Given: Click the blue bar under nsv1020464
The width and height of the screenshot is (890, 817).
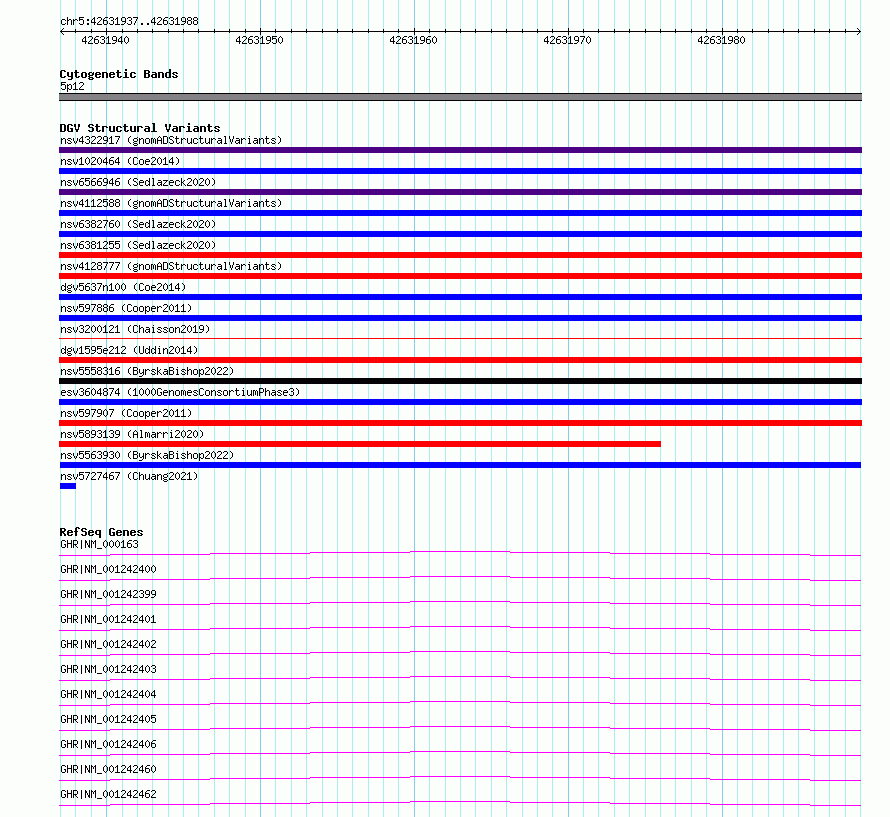Looking at the screenshot, I should [460, 171].
